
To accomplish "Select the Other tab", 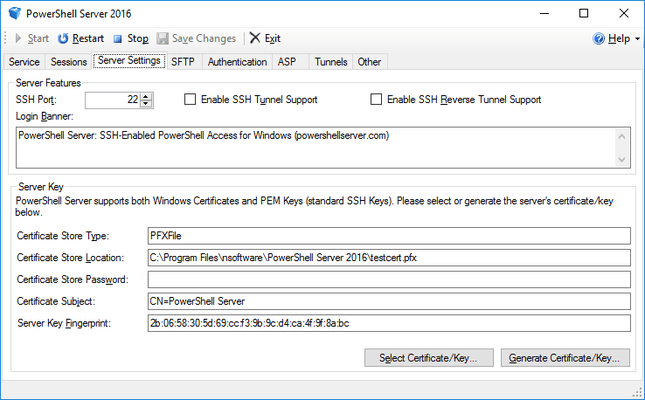I will 369,62.
